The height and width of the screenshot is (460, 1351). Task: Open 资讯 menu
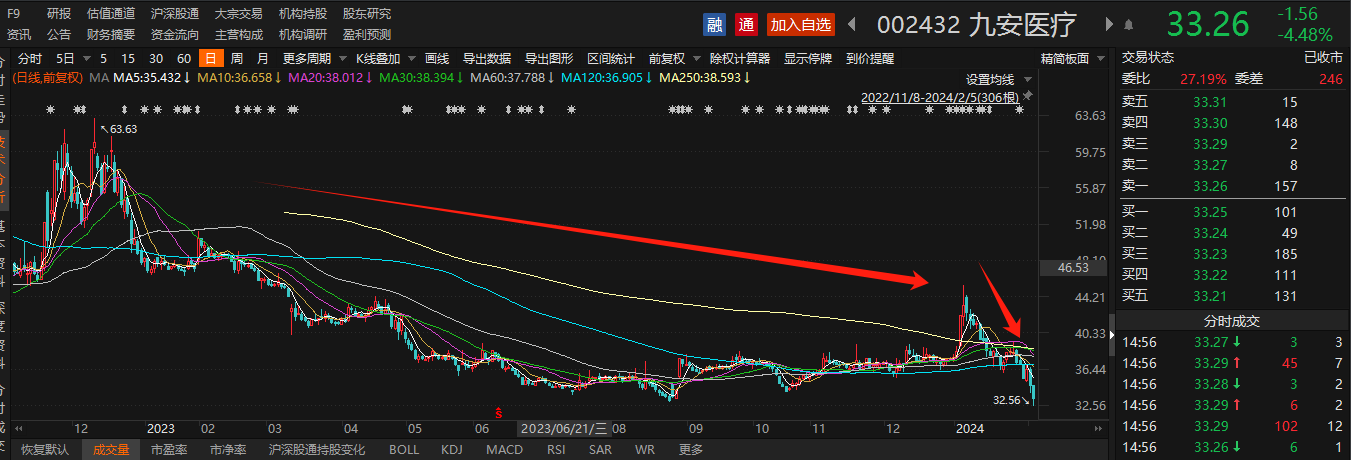pyautogui.click(x=19, y=34)
